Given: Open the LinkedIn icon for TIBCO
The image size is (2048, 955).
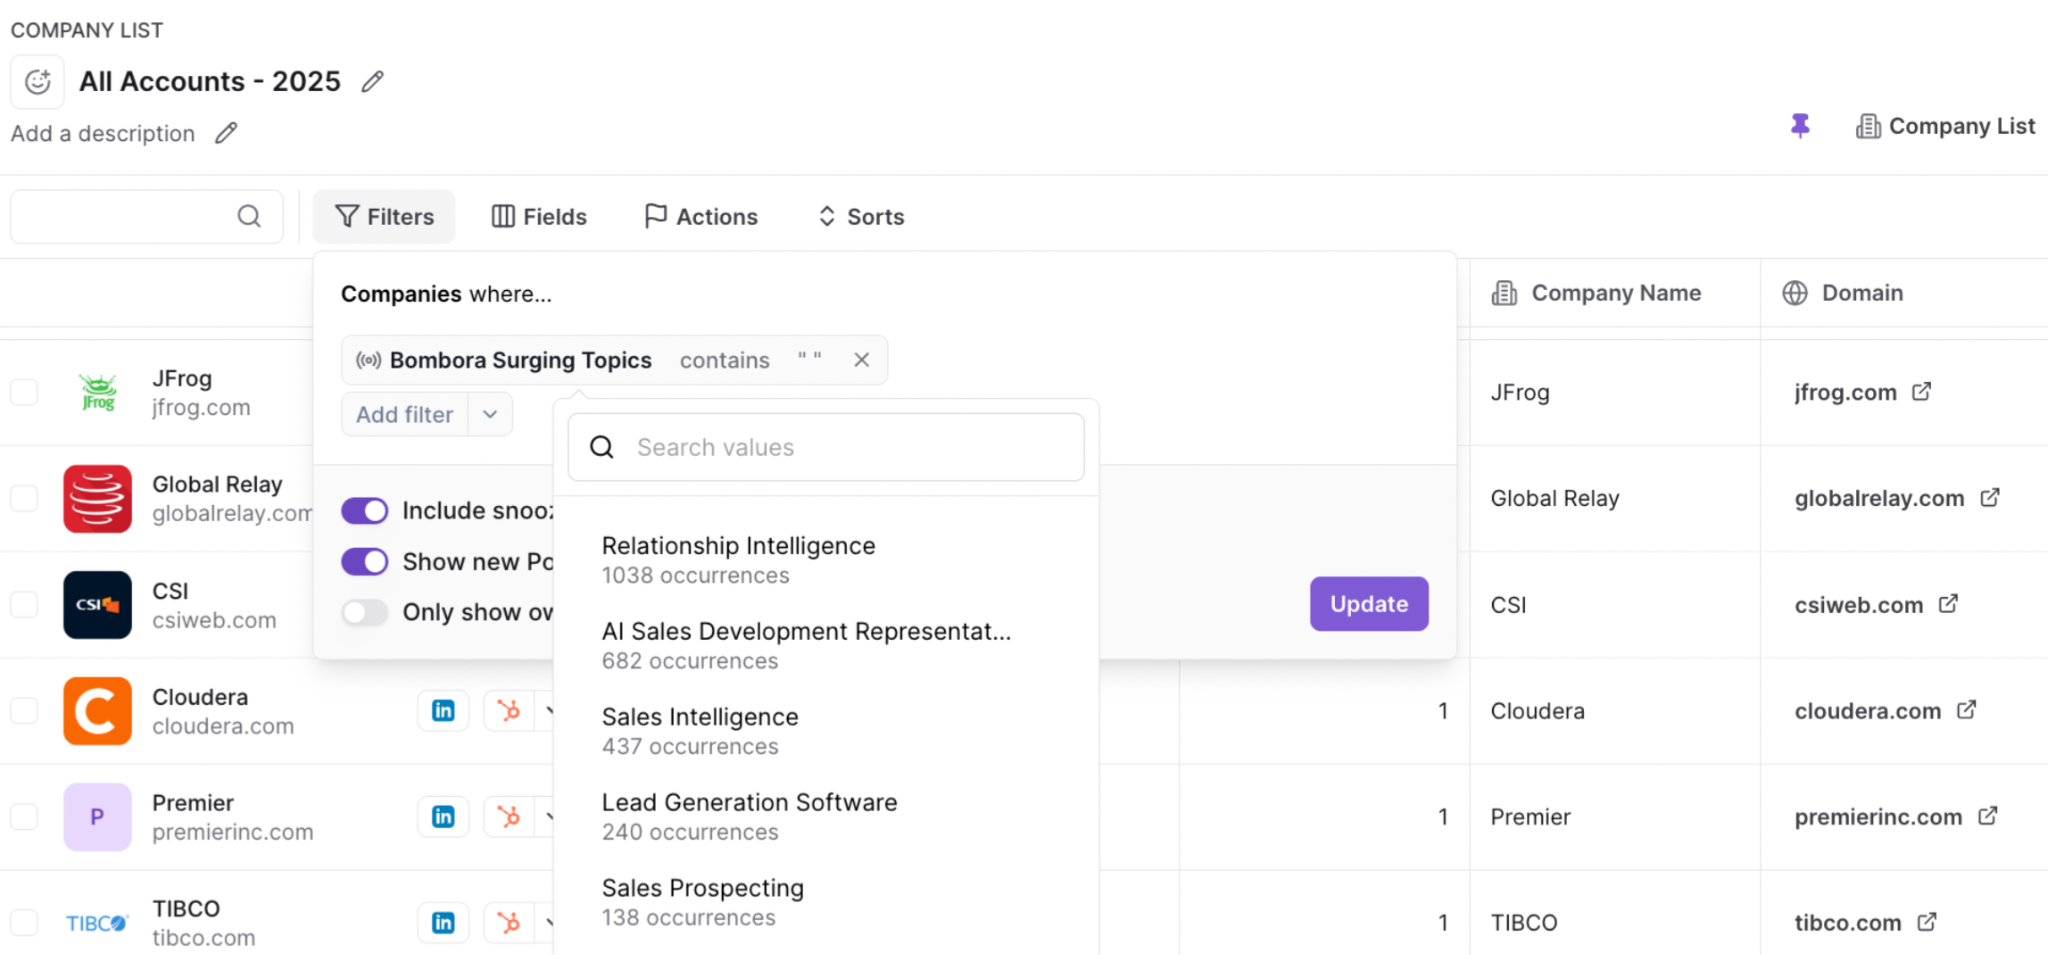Looking at the screenshot, I should coord(443,922).
